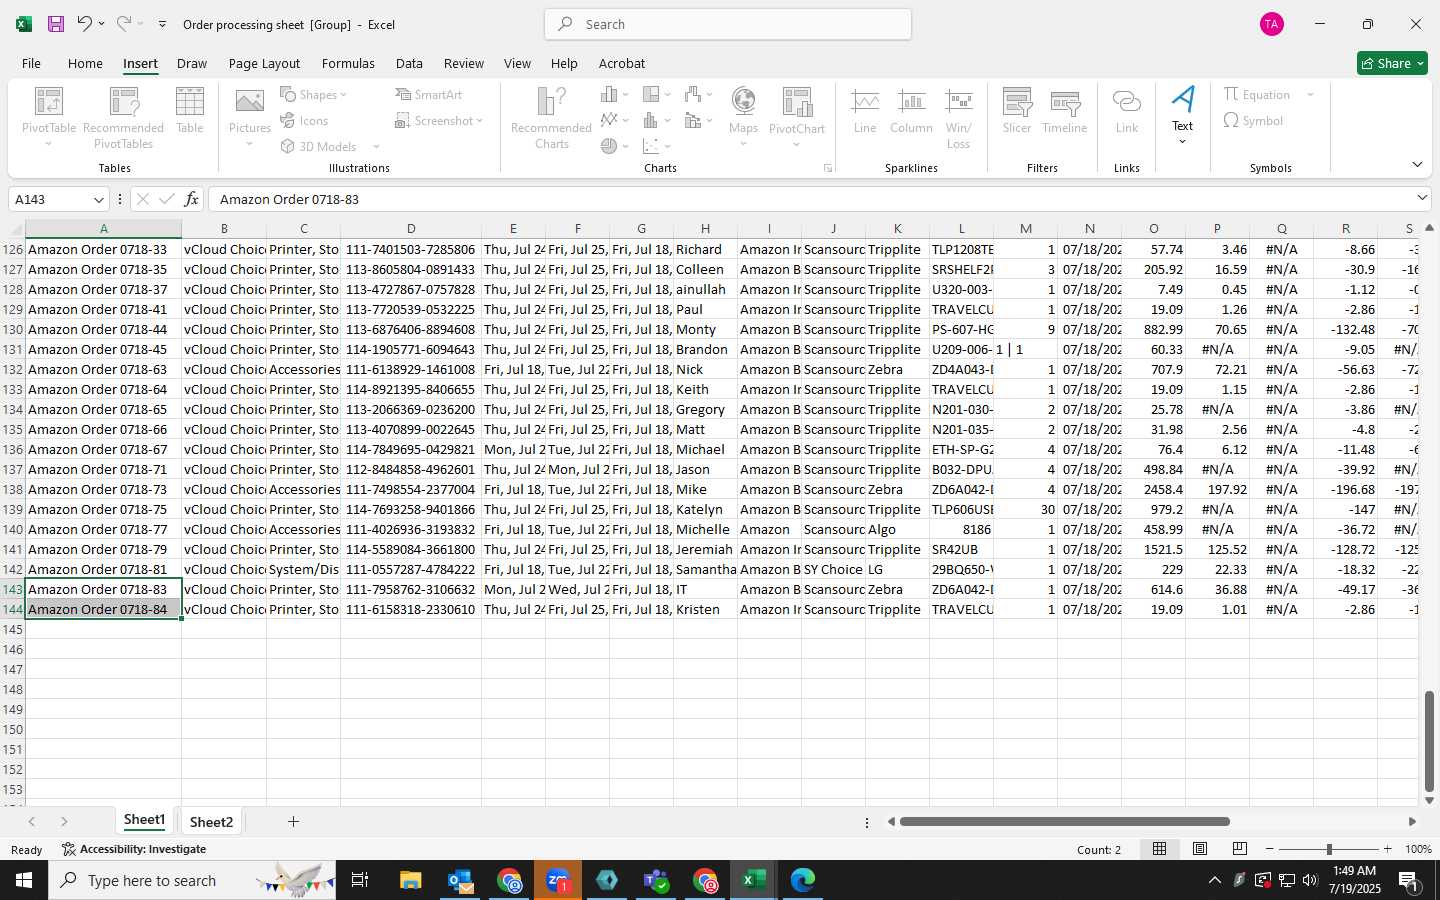This screenshot has width=1440, height=900.
Task: Click cell value 2458.4
Action: [x=1153, y=489]
